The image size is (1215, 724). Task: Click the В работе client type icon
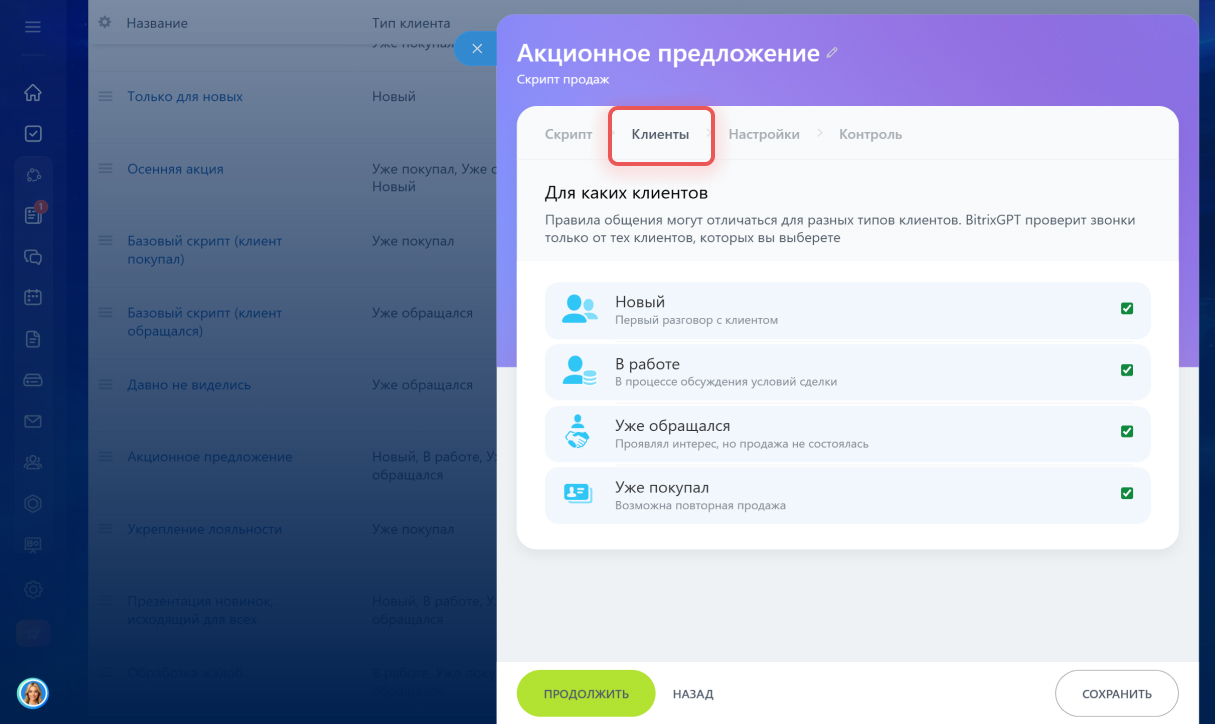point(579,371)
